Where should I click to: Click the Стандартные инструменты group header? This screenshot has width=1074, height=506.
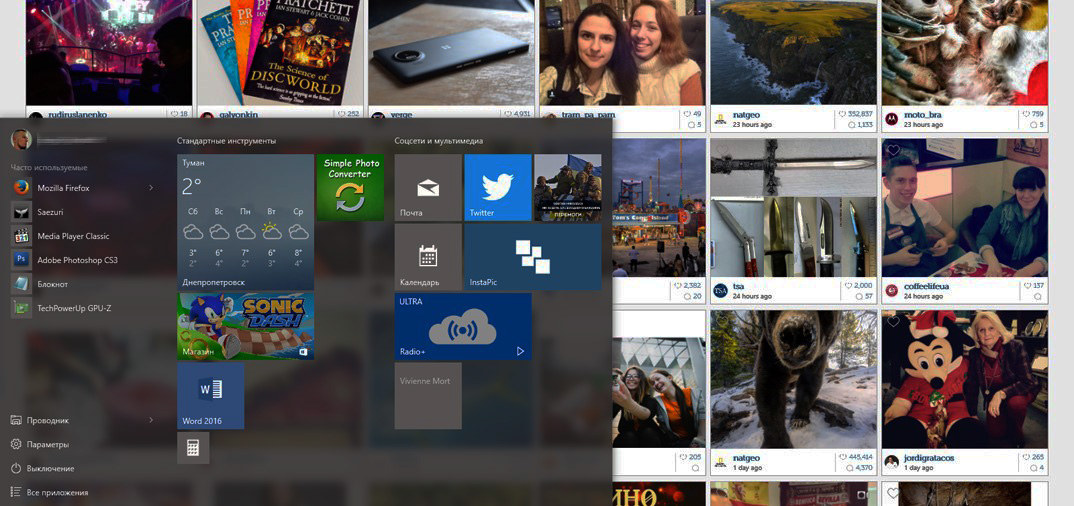(226, 141)
